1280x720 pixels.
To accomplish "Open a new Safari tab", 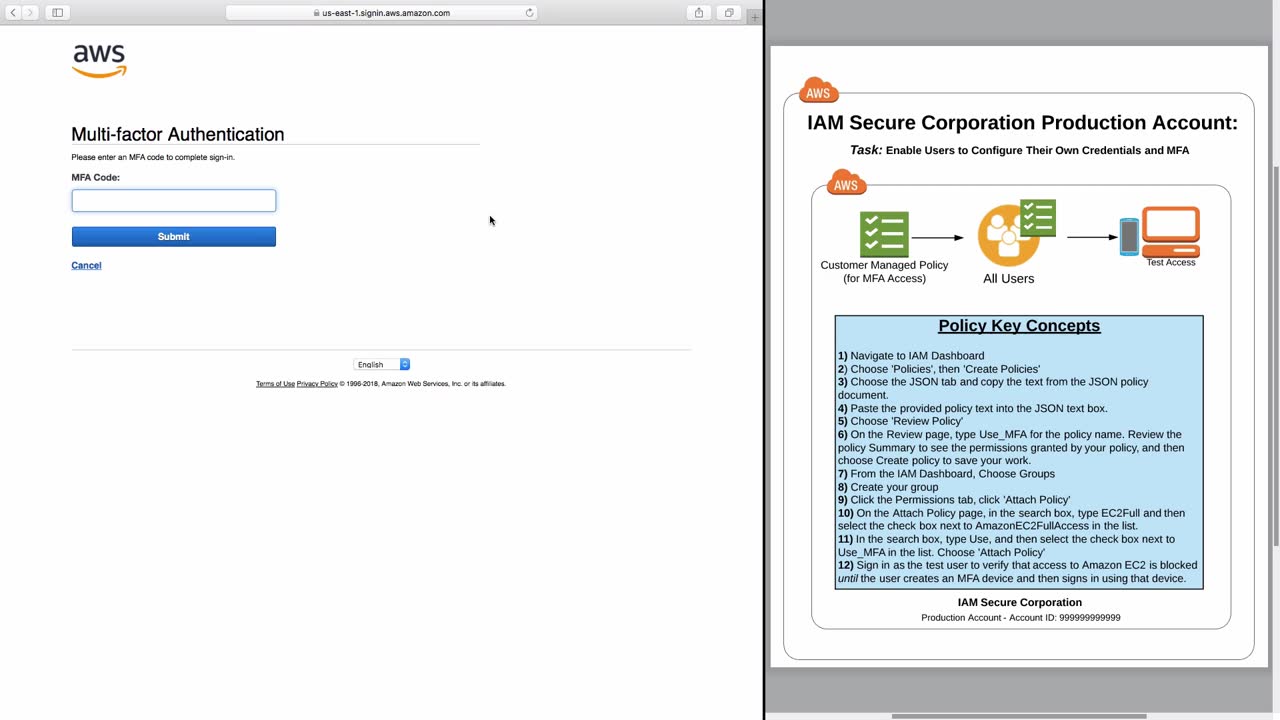I will (755, 15).
